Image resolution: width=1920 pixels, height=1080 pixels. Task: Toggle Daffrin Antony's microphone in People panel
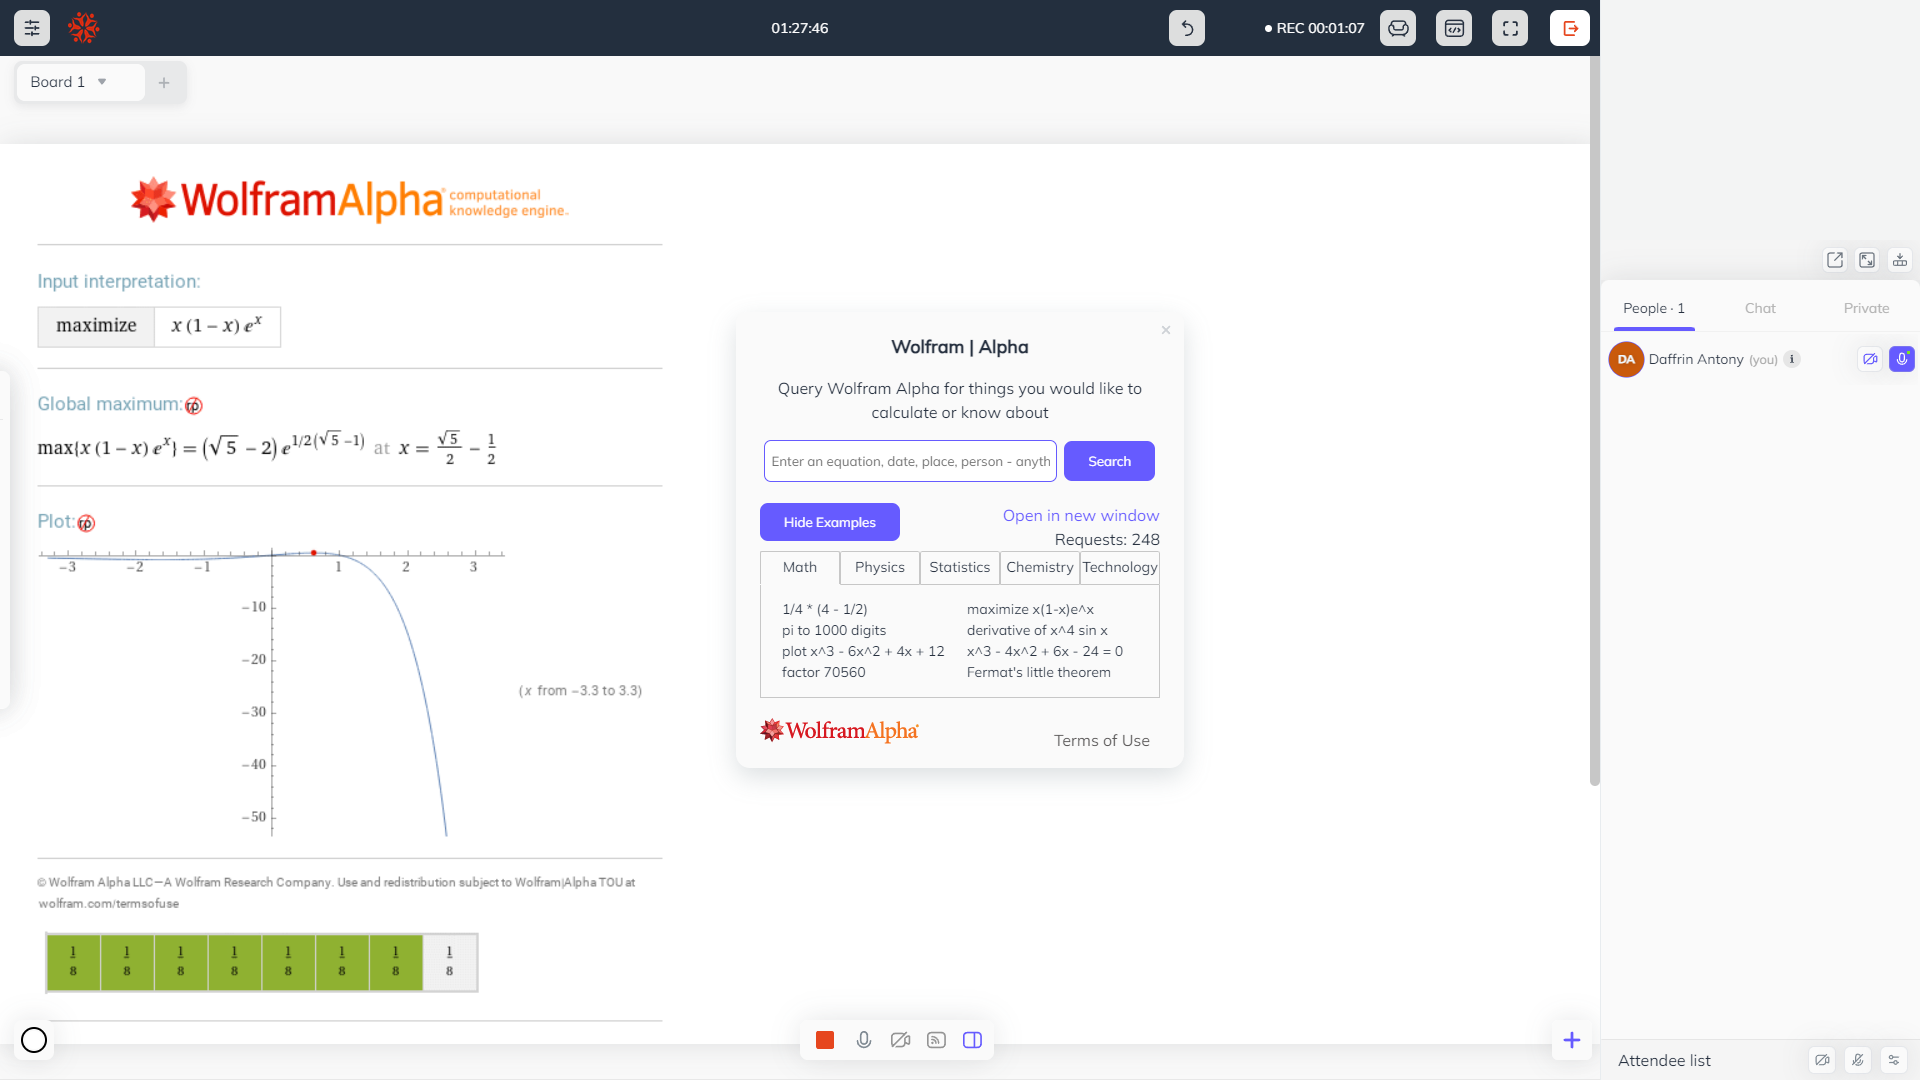1902,359
